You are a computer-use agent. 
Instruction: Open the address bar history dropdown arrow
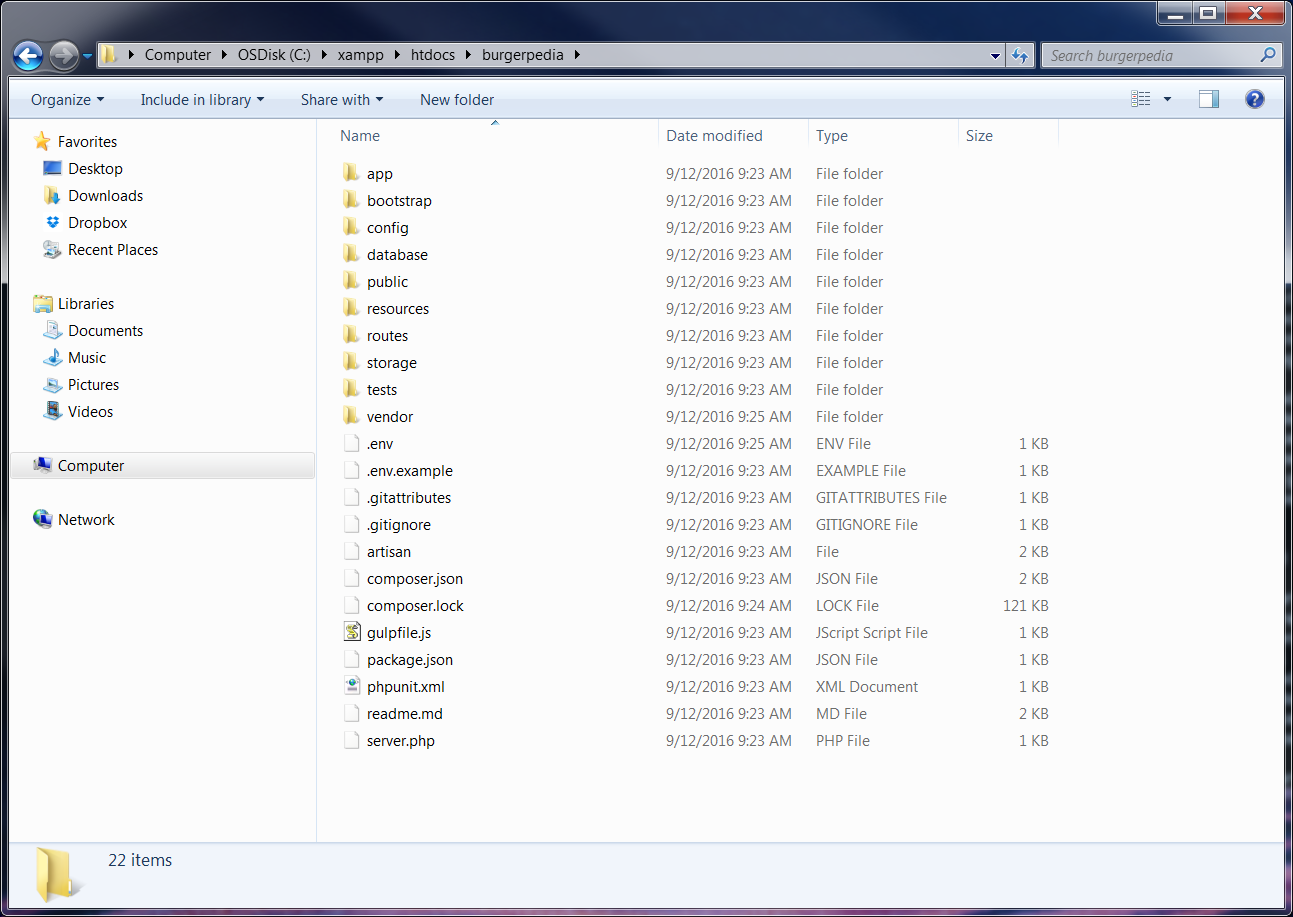[x=995, y=55]
